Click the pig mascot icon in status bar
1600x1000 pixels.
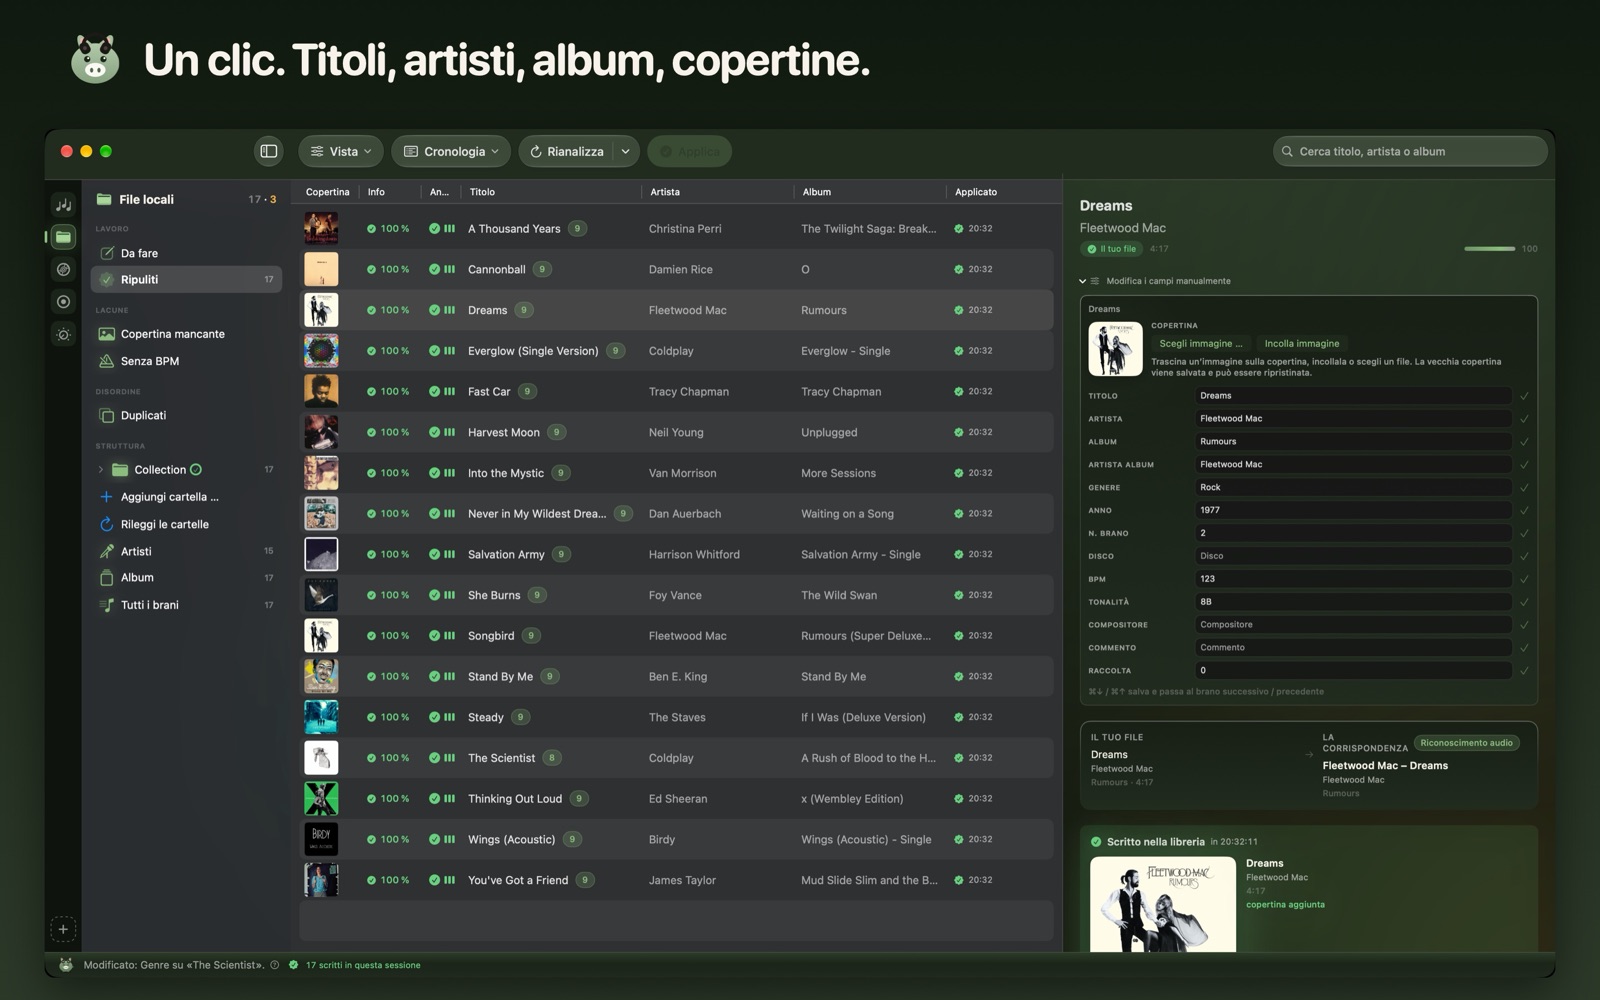tap(66, 965)
